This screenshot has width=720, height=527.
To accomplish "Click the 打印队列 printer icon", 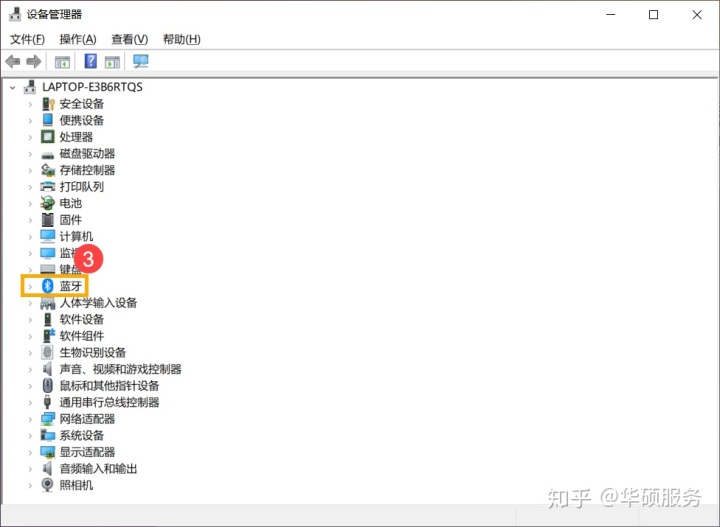I will point(48,186).
